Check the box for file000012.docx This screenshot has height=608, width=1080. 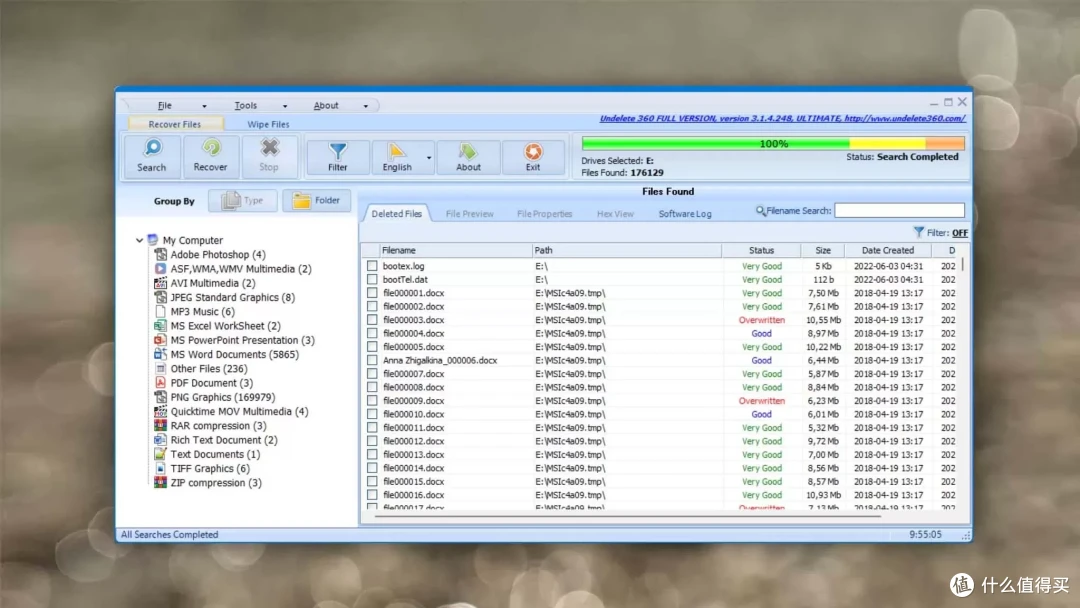pyautogui.click(x=372, y=441)
